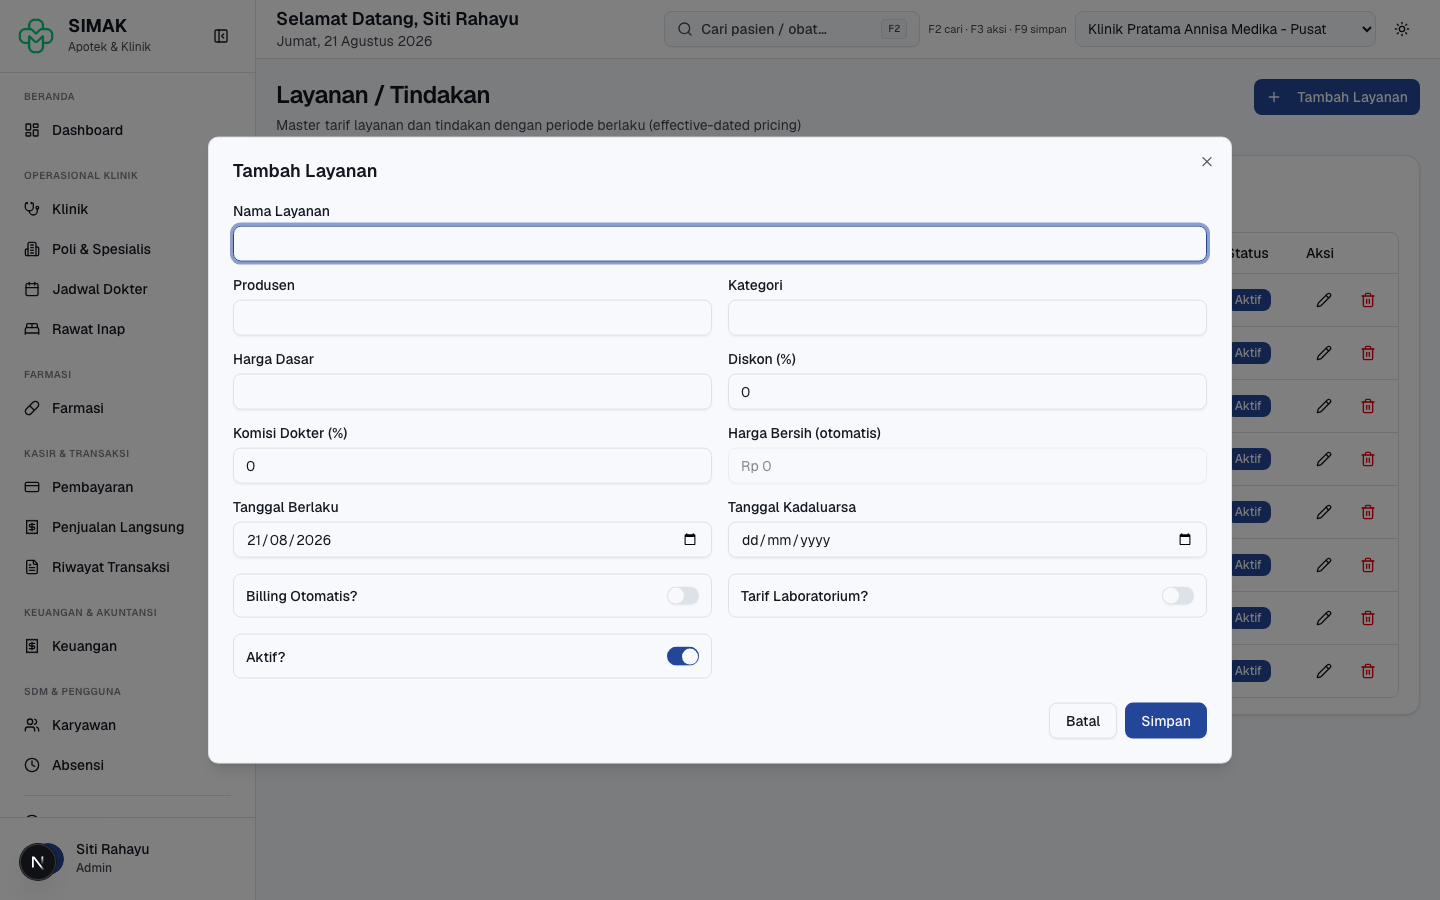Open Pembayaran in sidebar
The height and width of the screenshot is (900, 1440).
point(127,487)
